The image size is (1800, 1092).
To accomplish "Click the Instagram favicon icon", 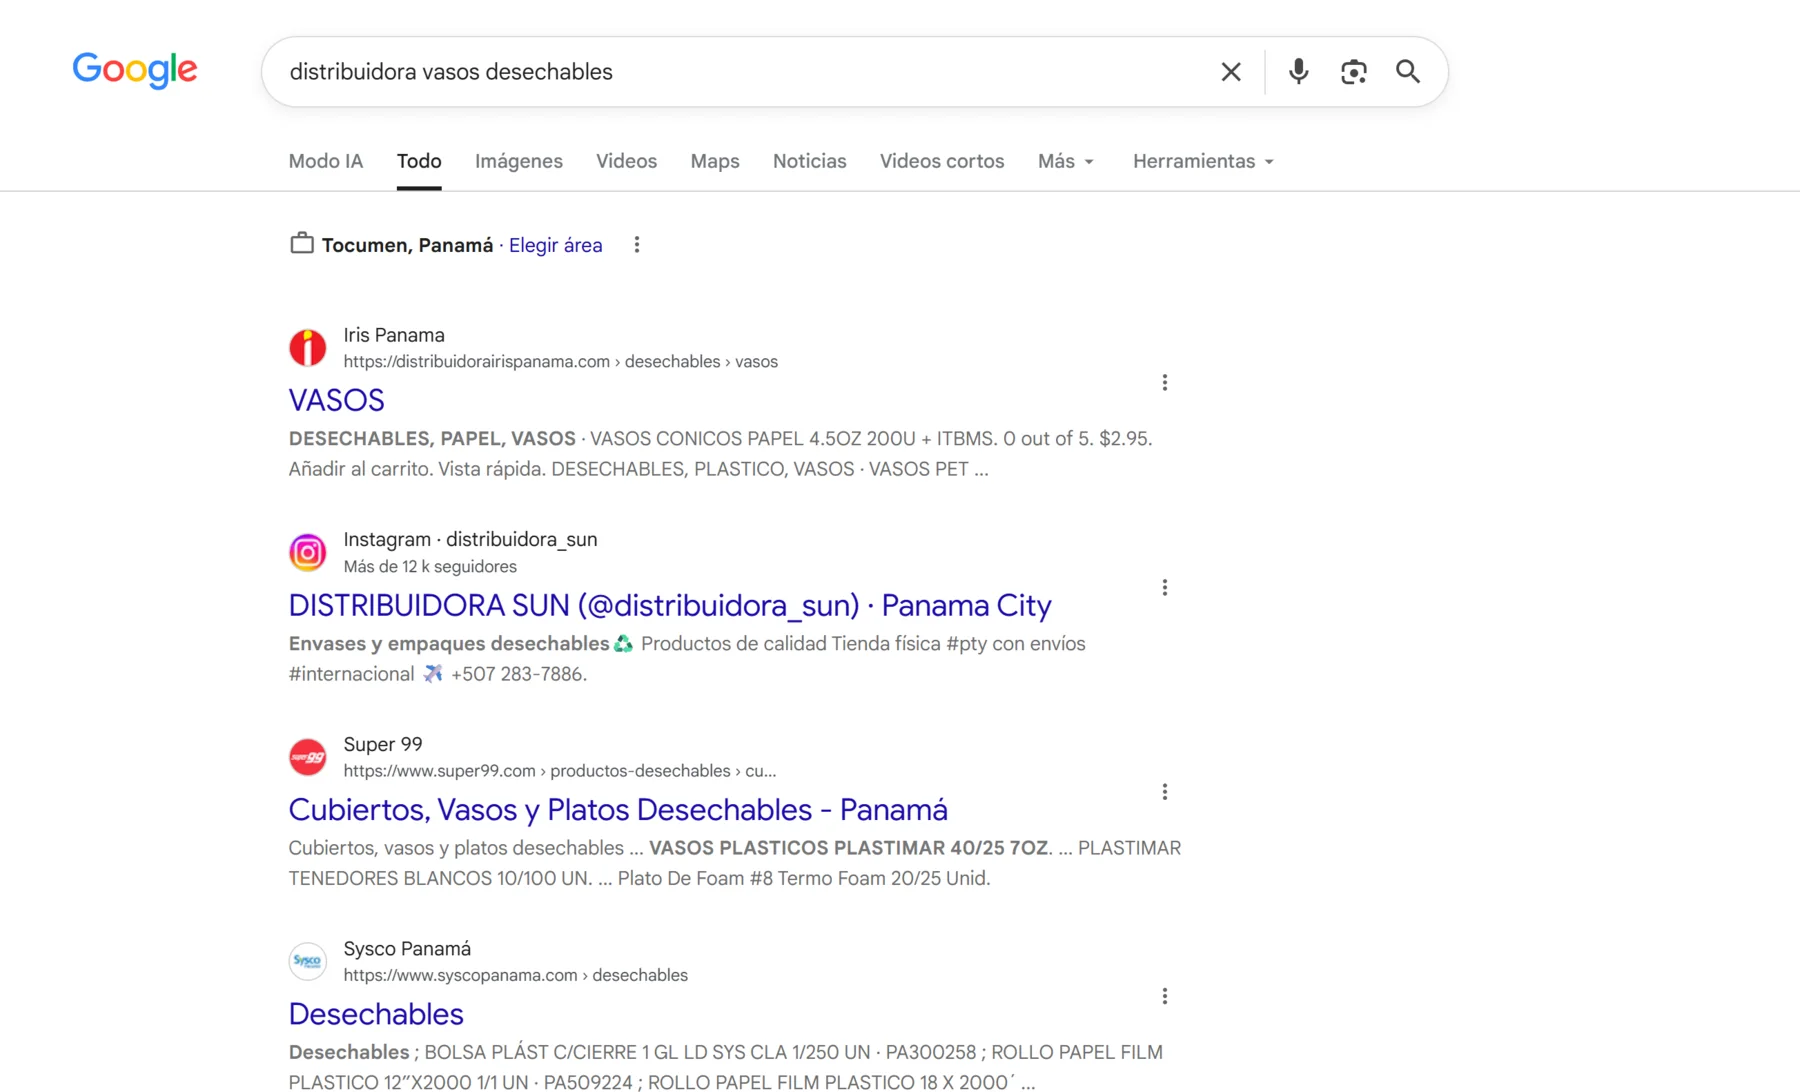I will coord(308,552).
